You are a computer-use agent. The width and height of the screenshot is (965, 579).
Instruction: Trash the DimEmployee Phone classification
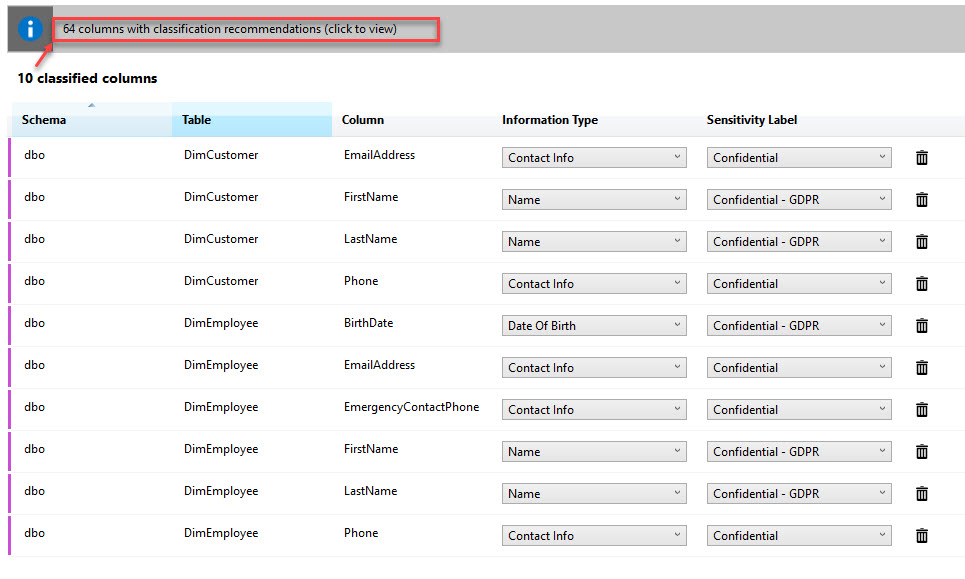click(x=922, y=536)
